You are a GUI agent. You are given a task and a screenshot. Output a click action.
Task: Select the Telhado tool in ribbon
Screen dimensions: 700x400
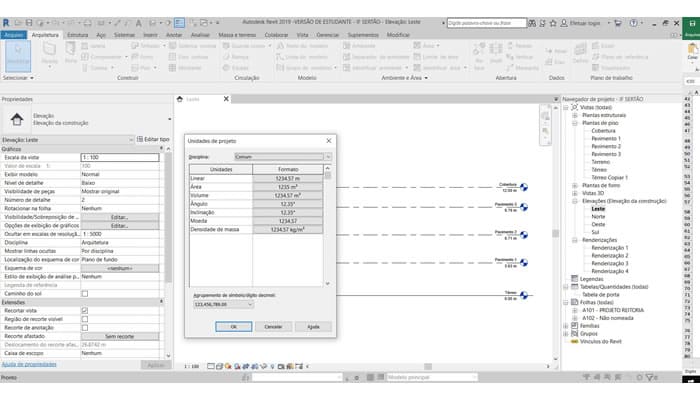[147, 46]
